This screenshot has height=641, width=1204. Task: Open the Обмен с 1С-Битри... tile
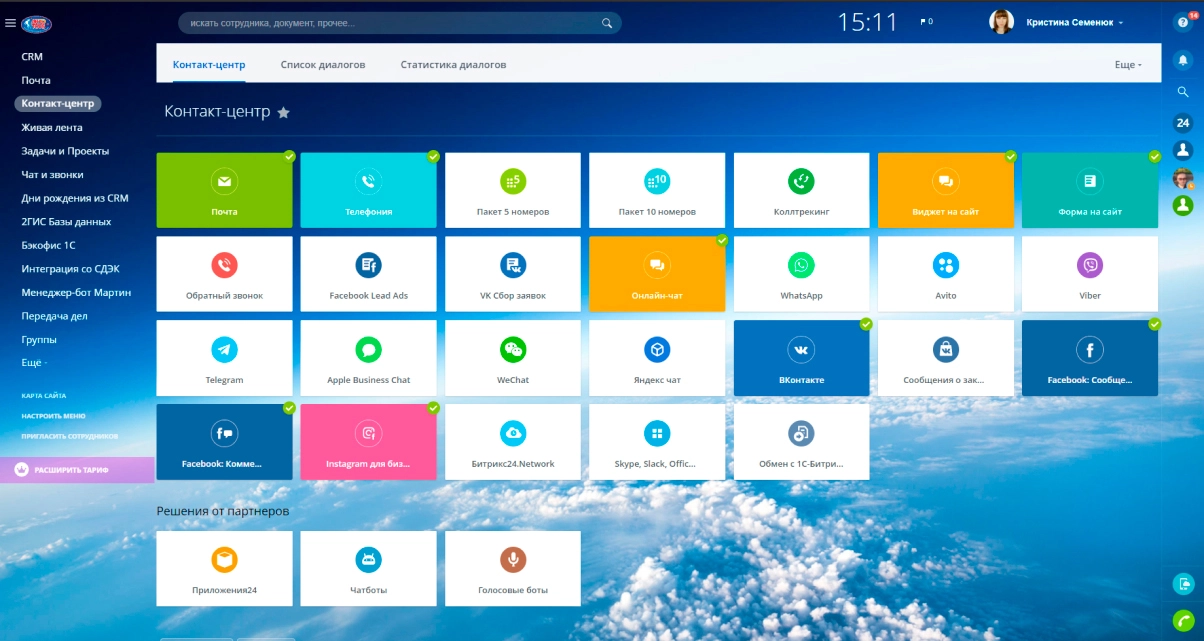tap(802, 442)
